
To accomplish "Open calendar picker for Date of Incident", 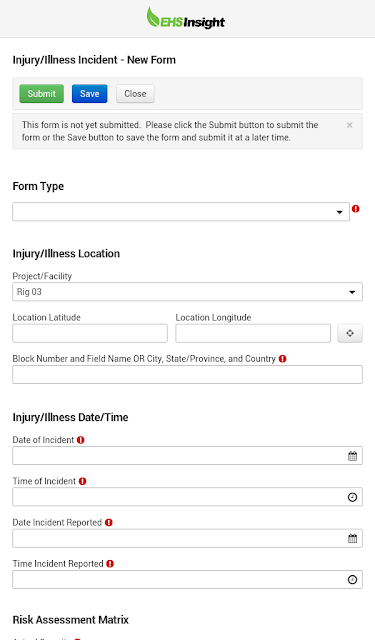I will coord(353,456).
